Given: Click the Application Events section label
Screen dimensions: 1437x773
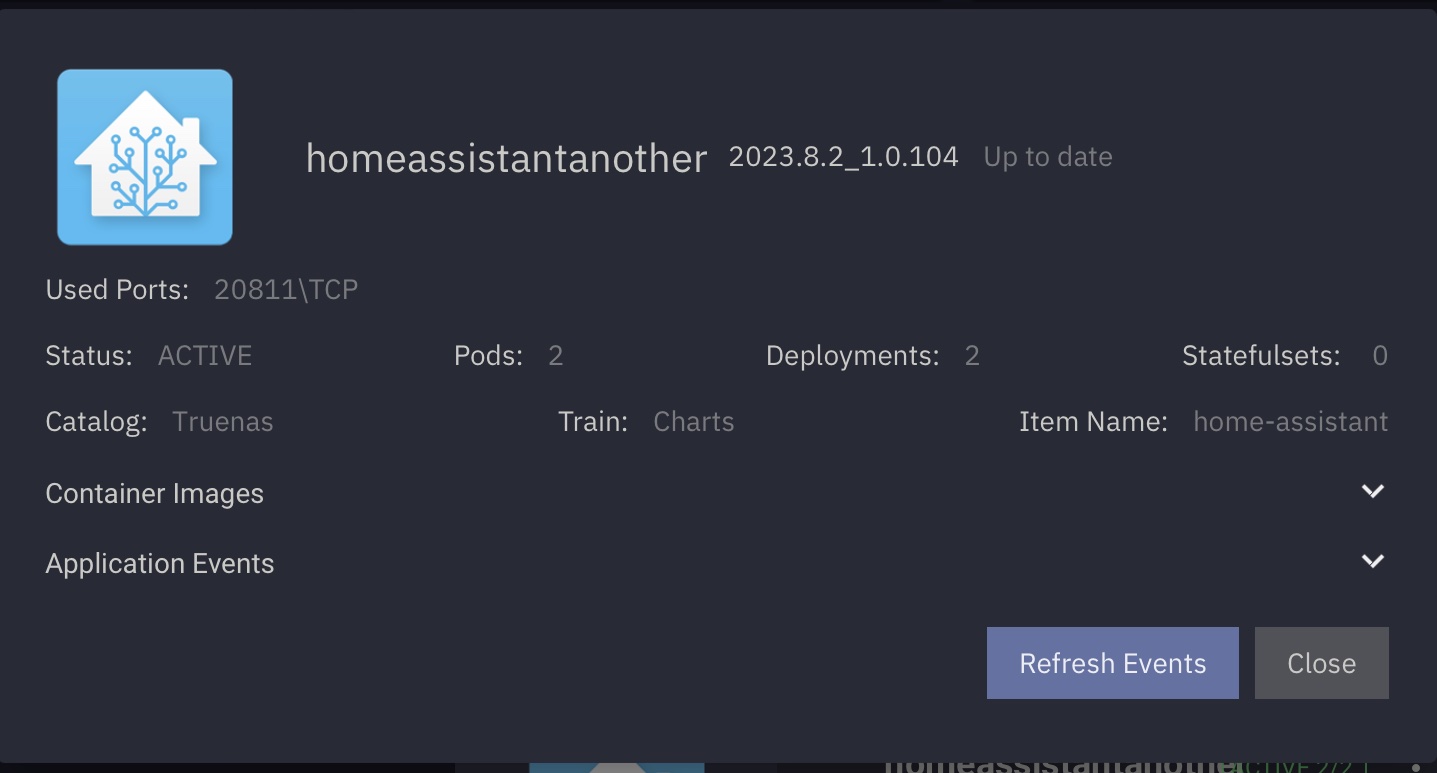Looking at the screenshot, I should click(x=160, y=564).
